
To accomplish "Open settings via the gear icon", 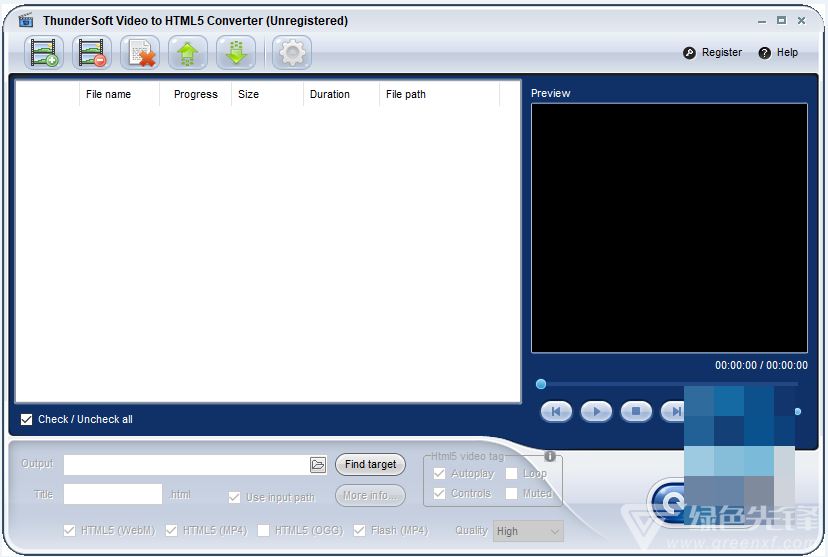I will [292, 53].
